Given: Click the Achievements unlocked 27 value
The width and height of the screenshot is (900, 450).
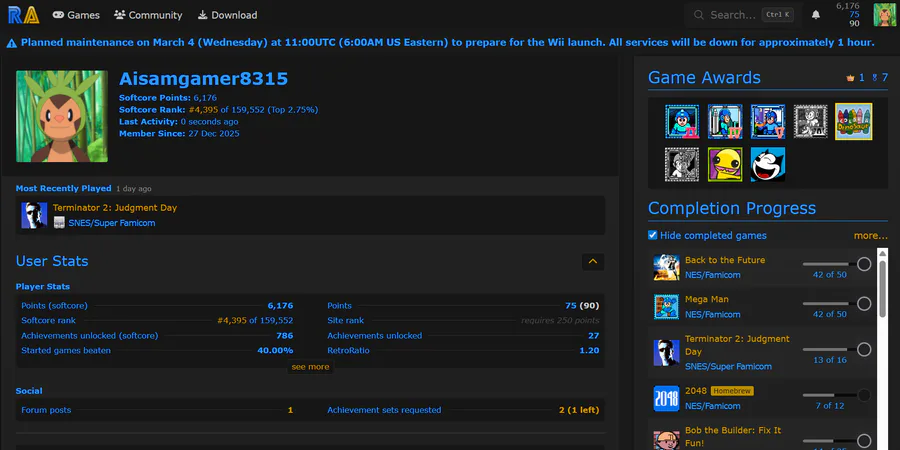Looking at the screenshot, I should pyautogui.click(x=593, y=335).
